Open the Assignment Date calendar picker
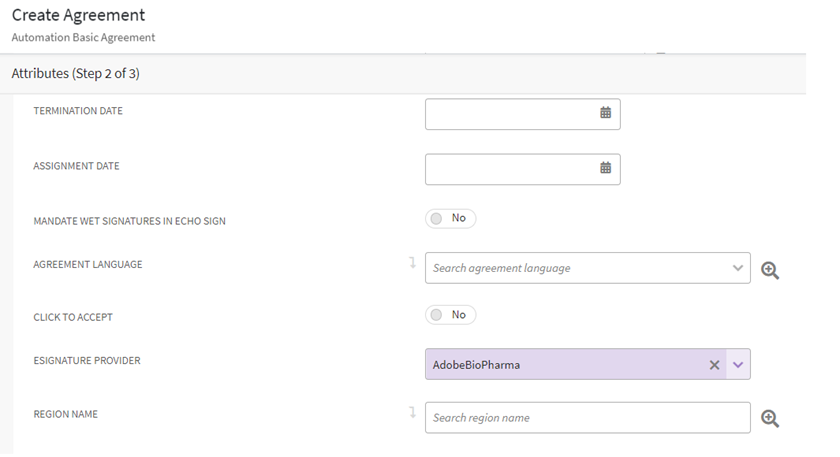840x457 pixels. (605, 169)
